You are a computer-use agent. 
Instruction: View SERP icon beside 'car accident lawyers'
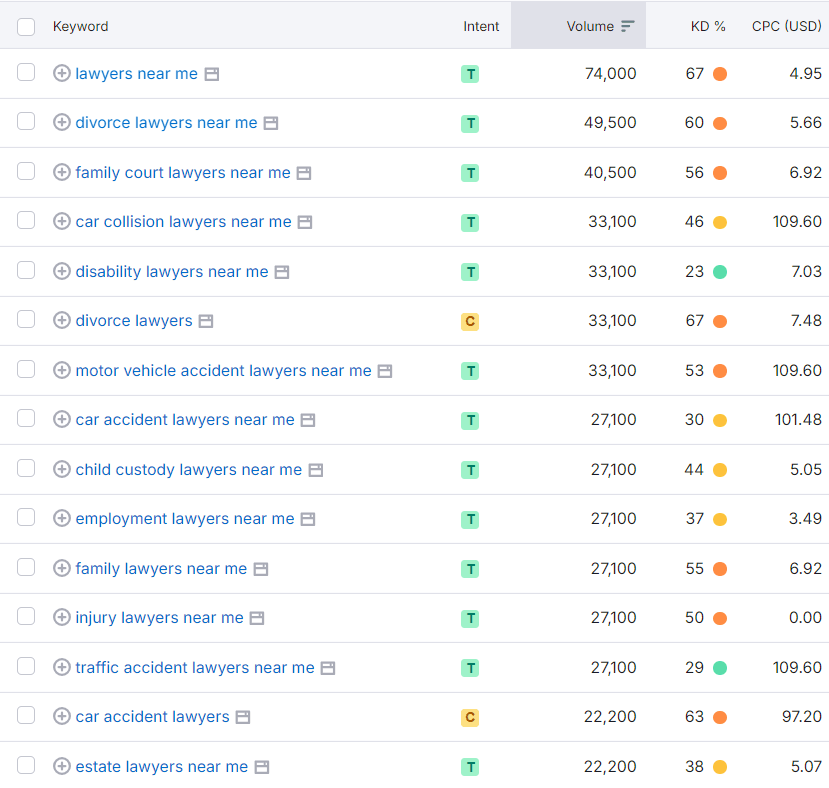243,718
